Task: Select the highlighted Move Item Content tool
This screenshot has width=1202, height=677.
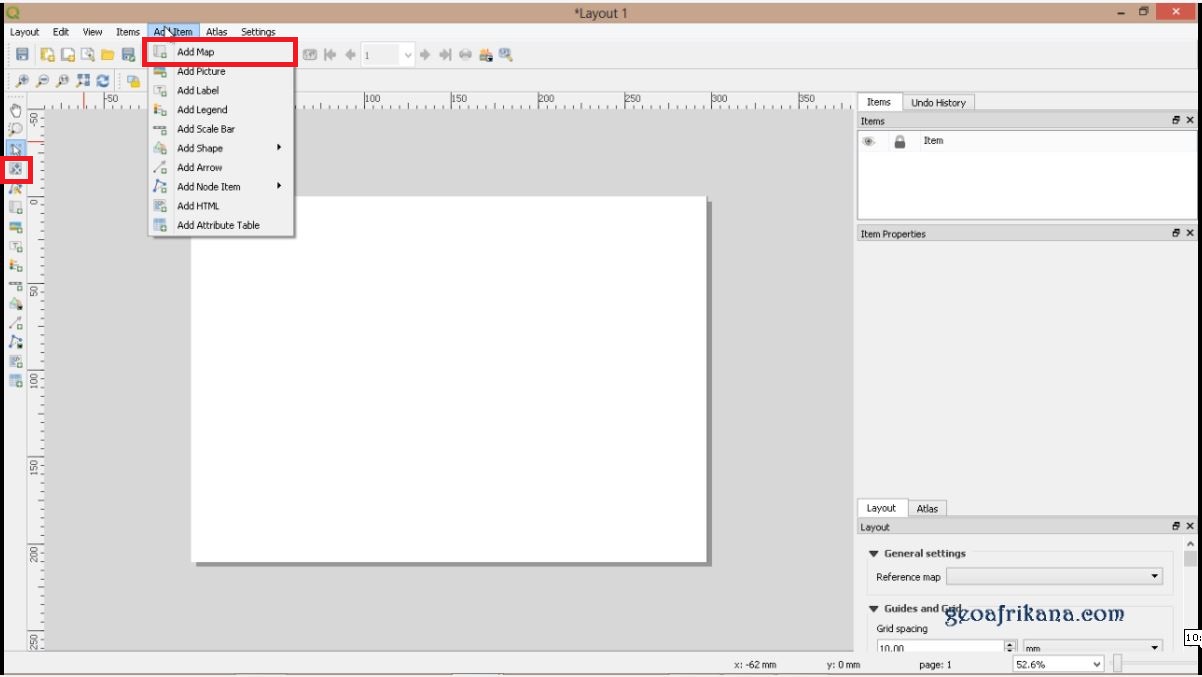Action: (x=16, y=169)
